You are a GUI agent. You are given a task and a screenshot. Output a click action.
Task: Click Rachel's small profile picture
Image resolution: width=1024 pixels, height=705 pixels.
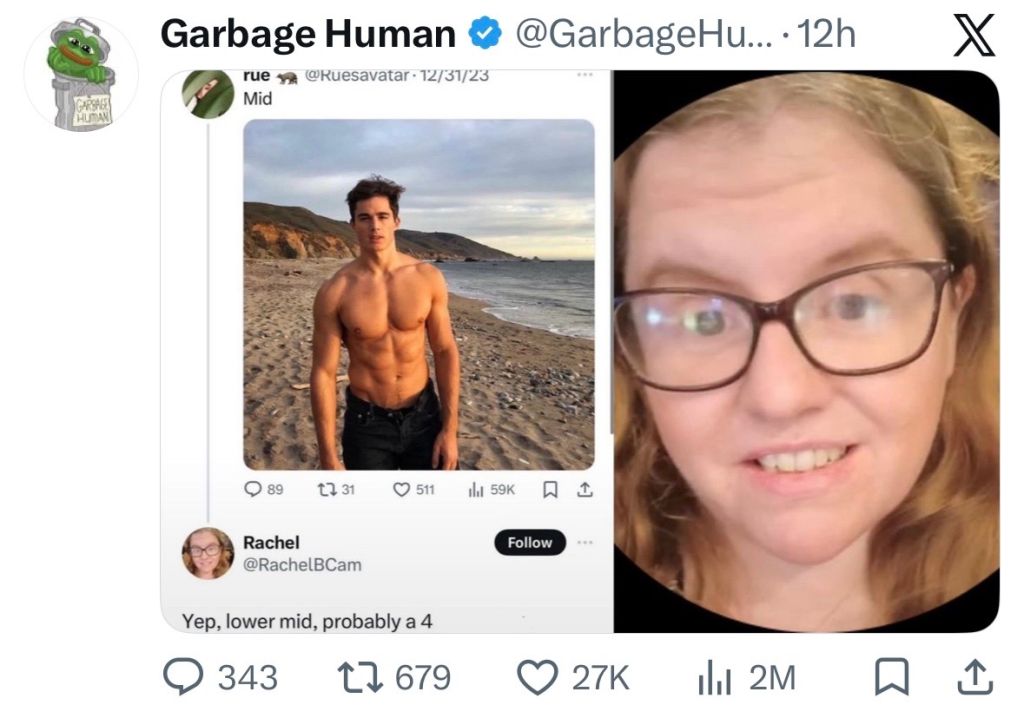(x=208, y=554)
